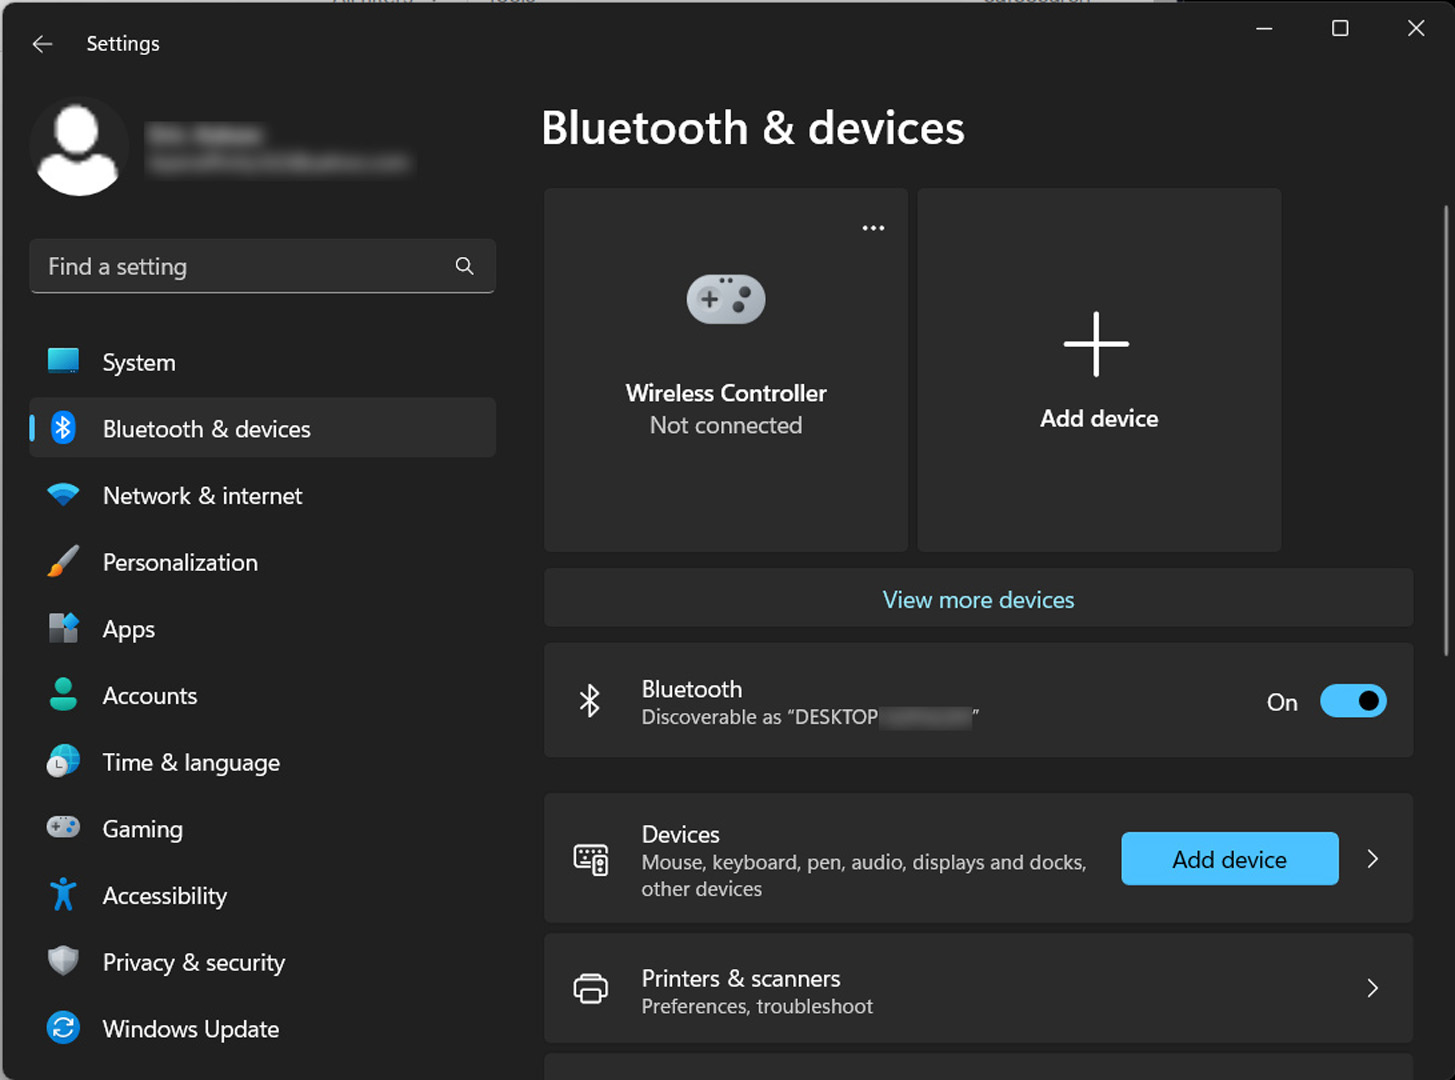Click the Accessibility person icon

pos(63,895)
